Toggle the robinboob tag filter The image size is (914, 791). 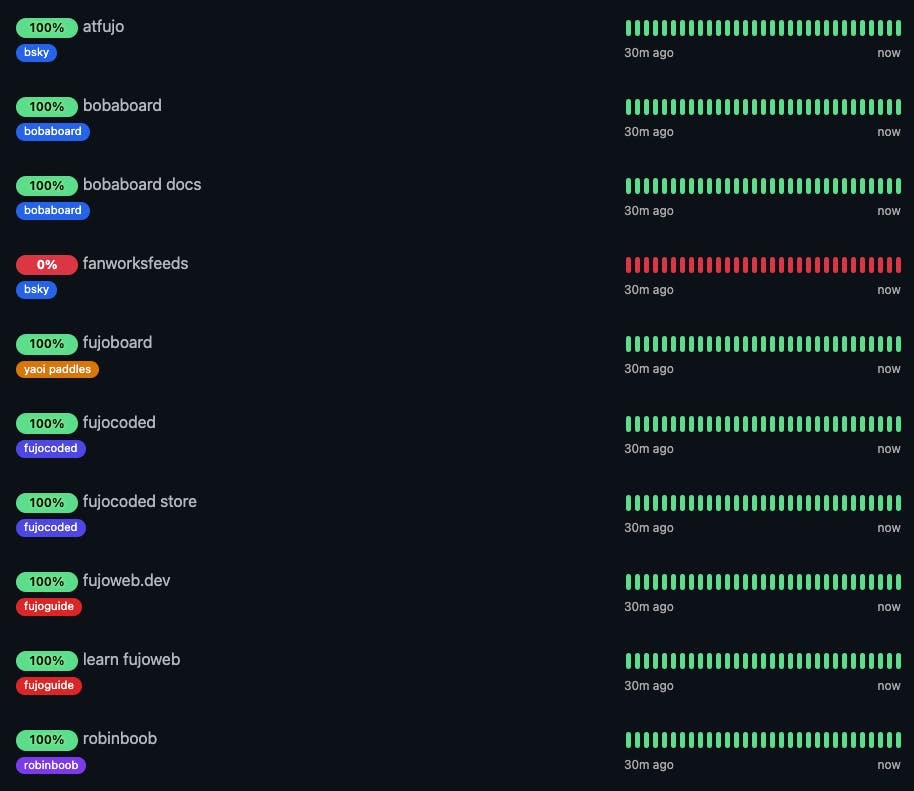51,765
